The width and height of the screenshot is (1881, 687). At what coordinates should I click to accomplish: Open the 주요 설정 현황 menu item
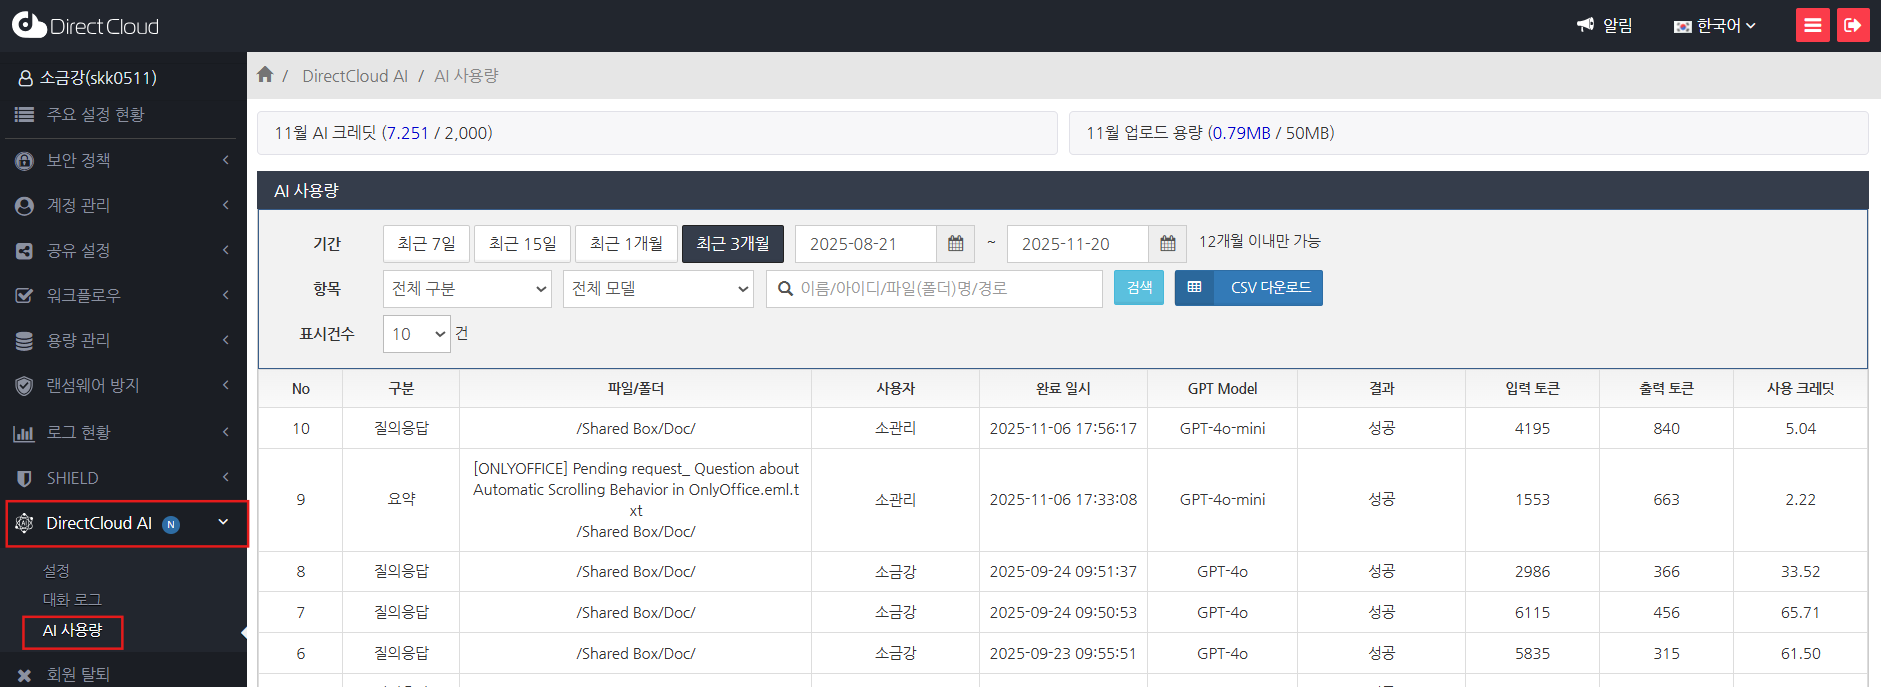(95, 115)
